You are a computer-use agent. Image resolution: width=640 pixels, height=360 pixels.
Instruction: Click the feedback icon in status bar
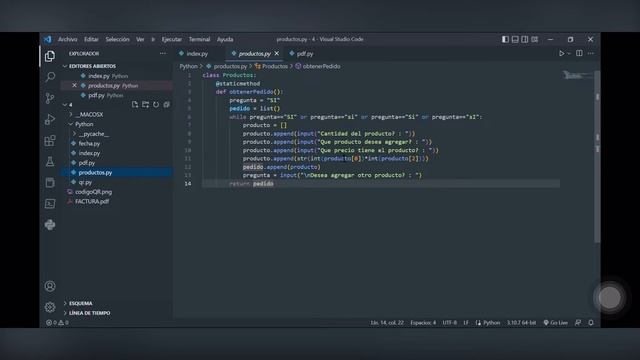(x=578, y=322)
